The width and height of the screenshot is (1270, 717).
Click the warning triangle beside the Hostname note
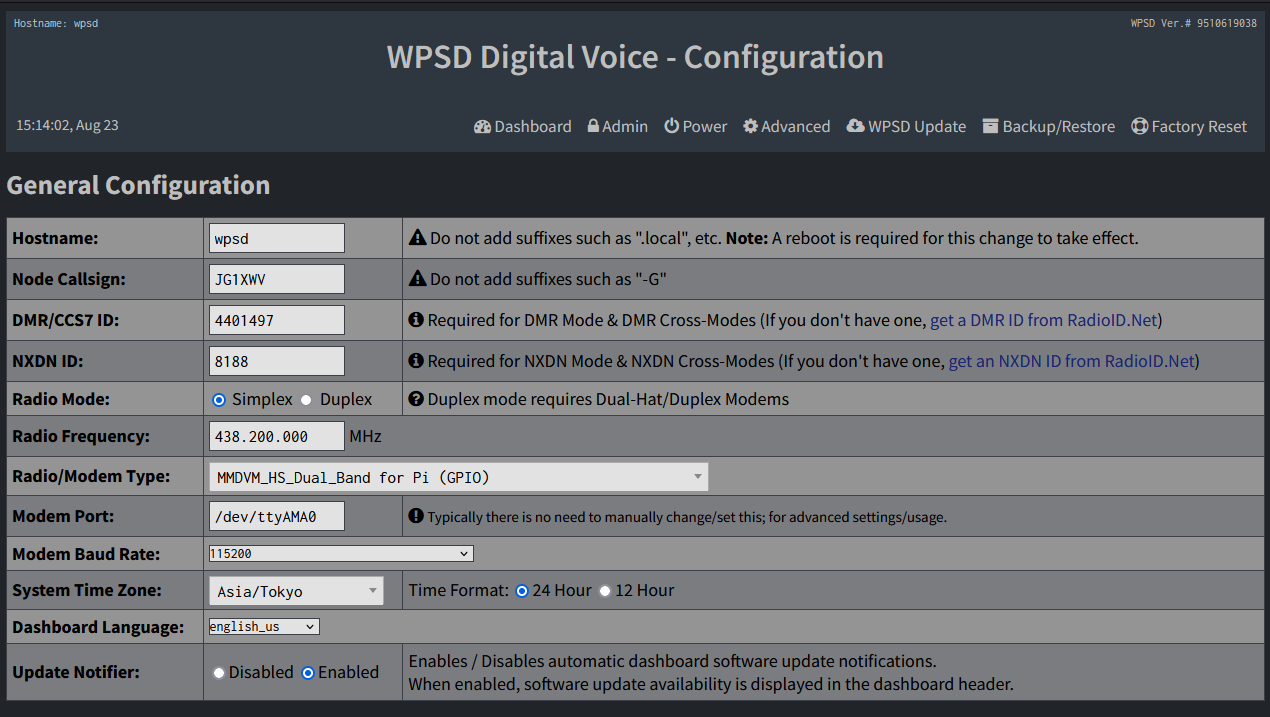(x=418, y=239)
